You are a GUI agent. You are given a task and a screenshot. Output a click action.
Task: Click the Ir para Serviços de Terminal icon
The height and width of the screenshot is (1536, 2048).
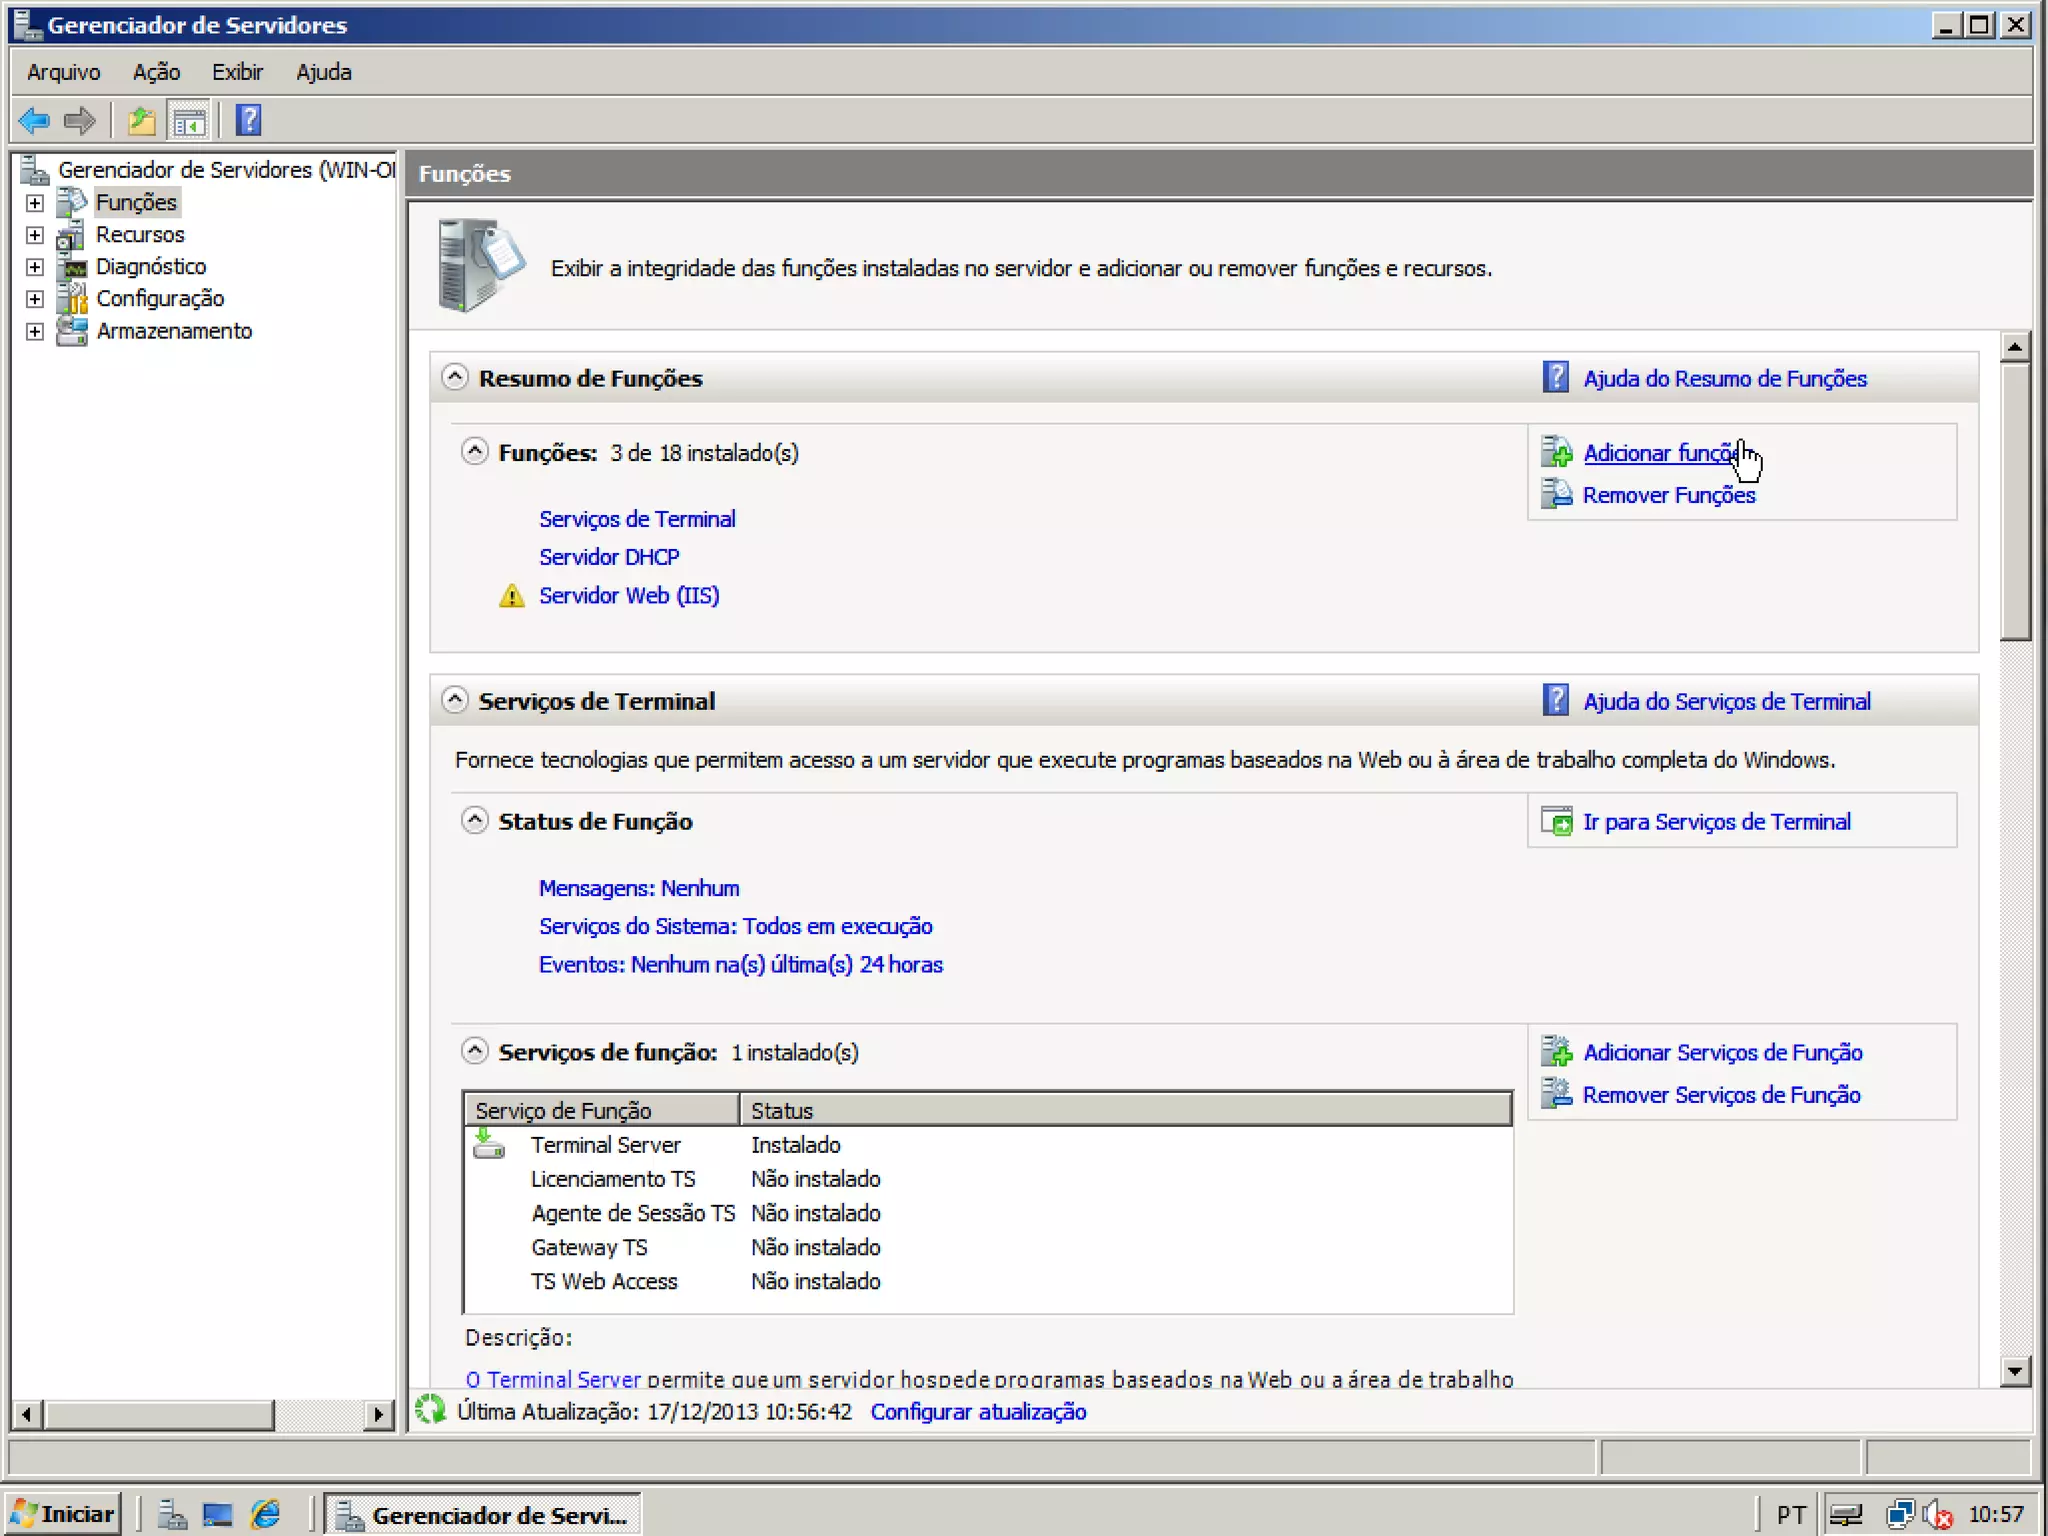[1556, 822]
